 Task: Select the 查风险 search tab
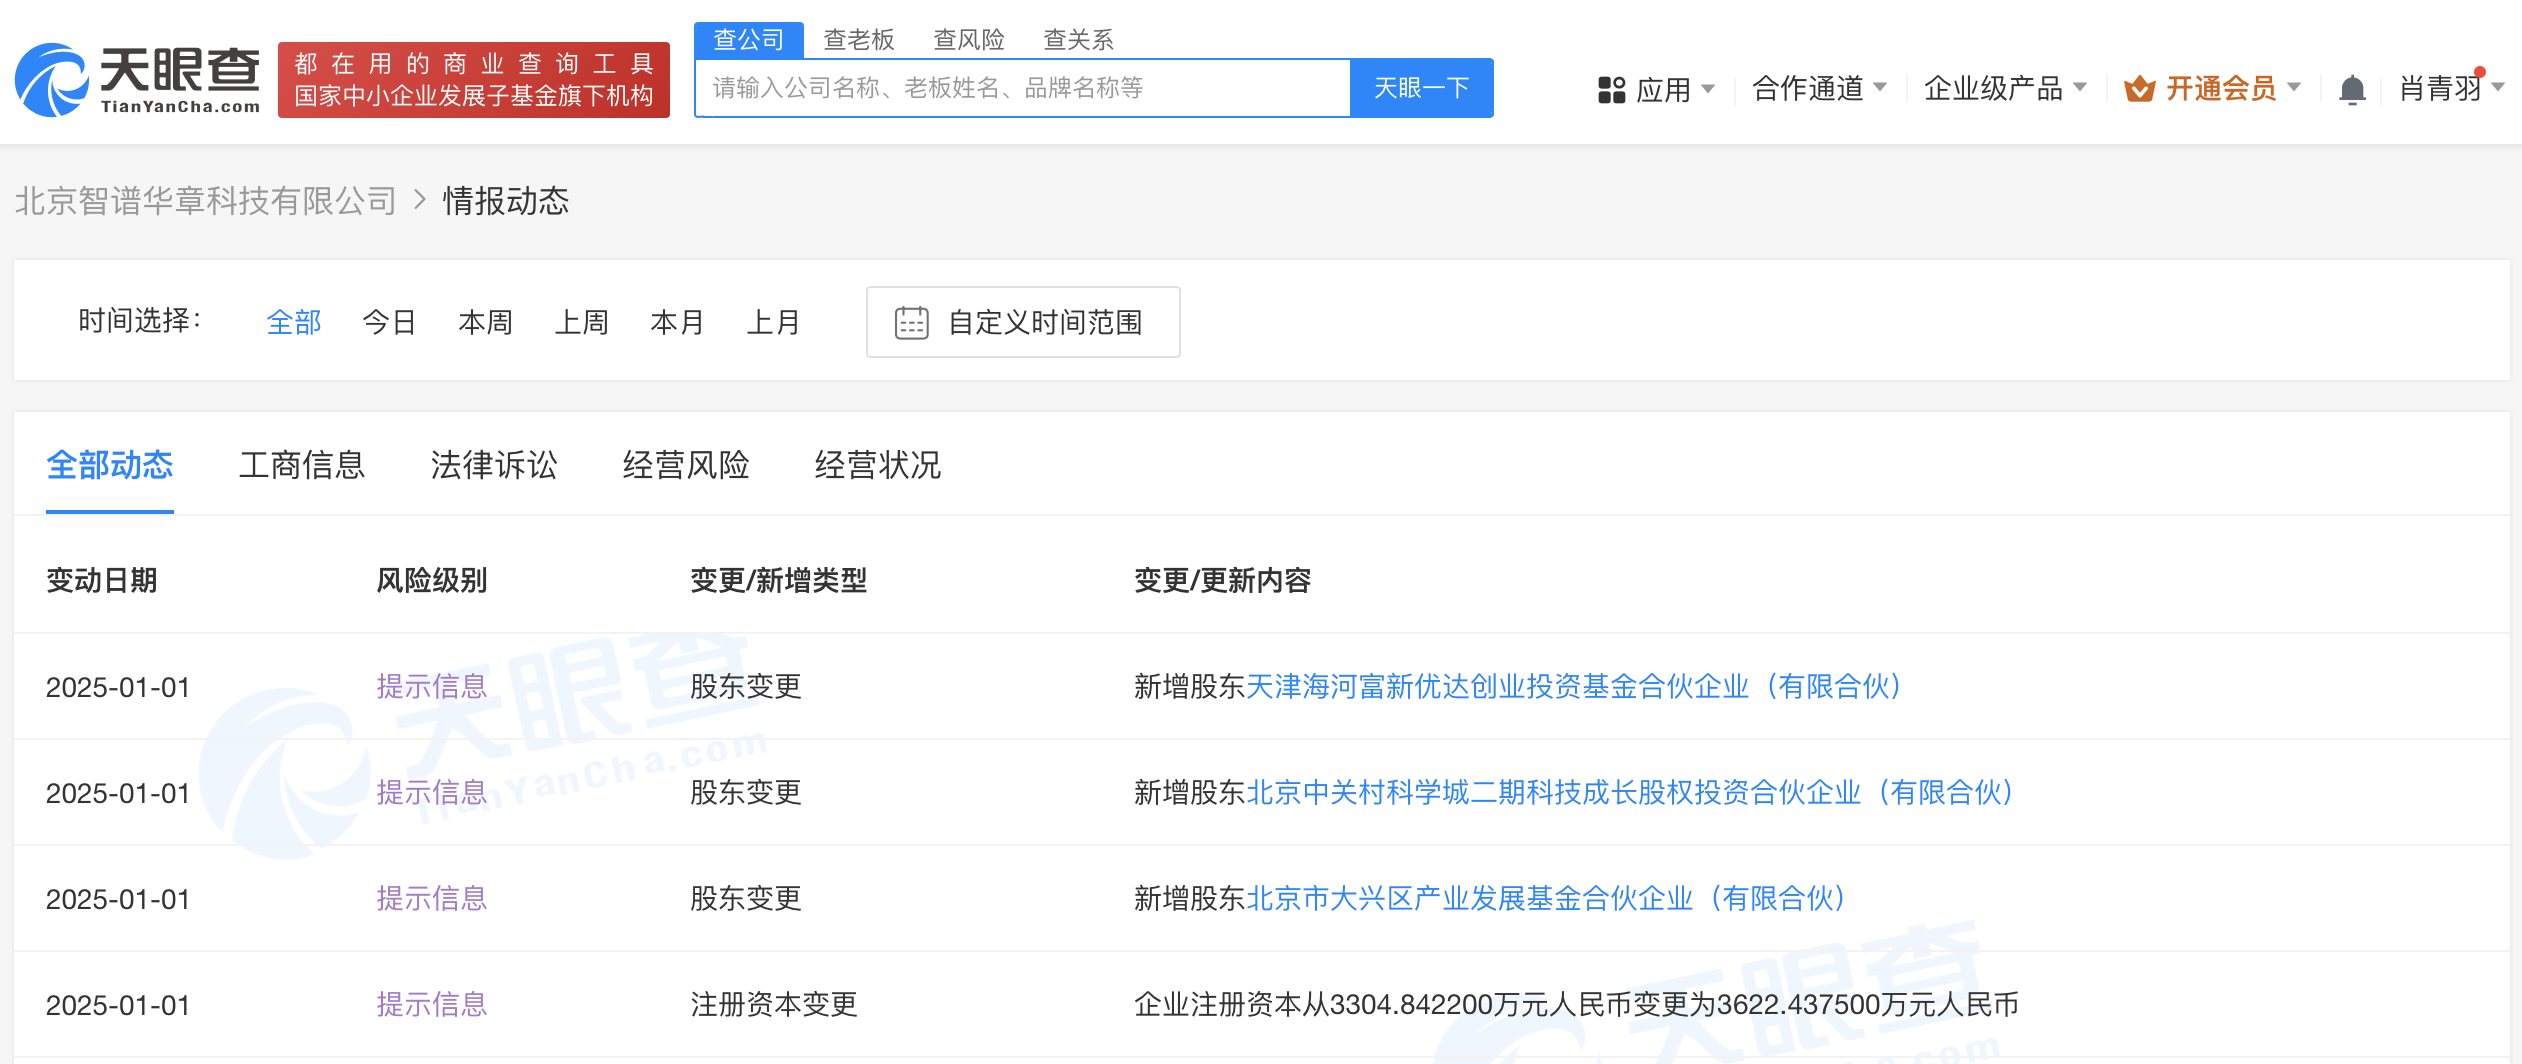tap(968, 40)
